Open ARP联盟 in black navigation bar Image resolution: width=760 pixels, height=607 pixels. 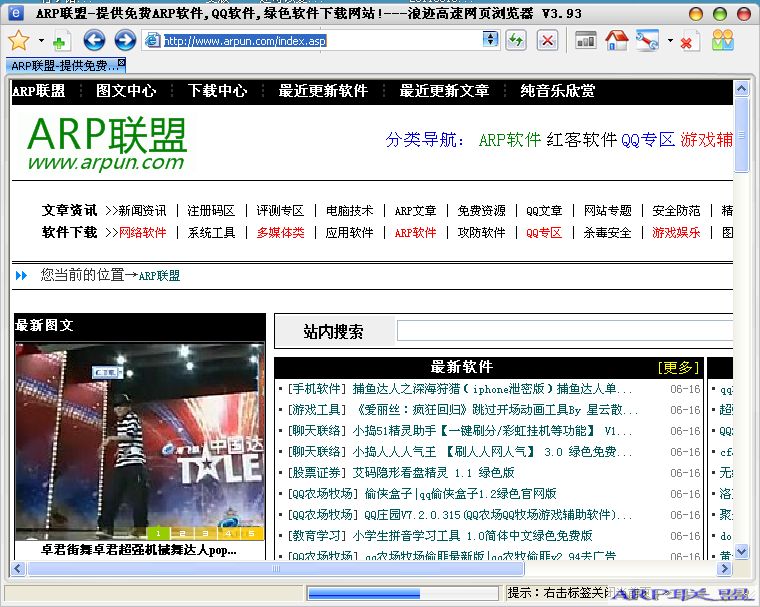(38, 91)
